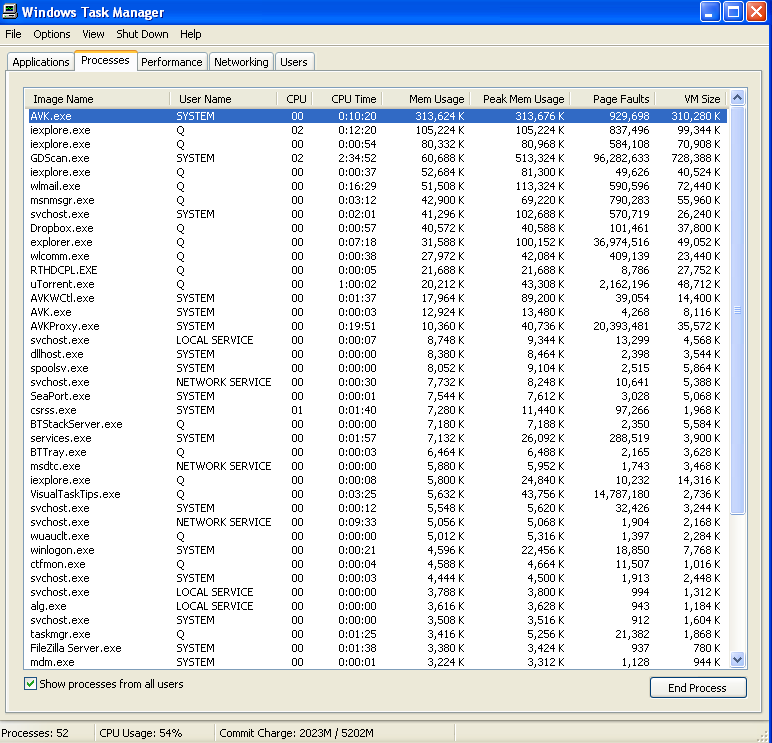Sort by Mem Usage column header

point(426,99)
